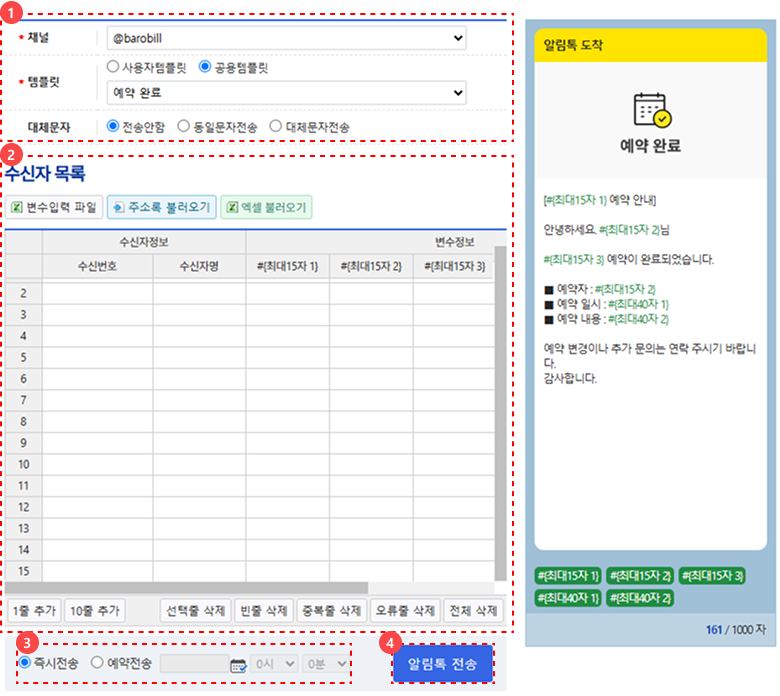Add ten rows with 10줄 추가
This screenshot has width=780, height=696.
pyautogui.click(x=95, y=610)
